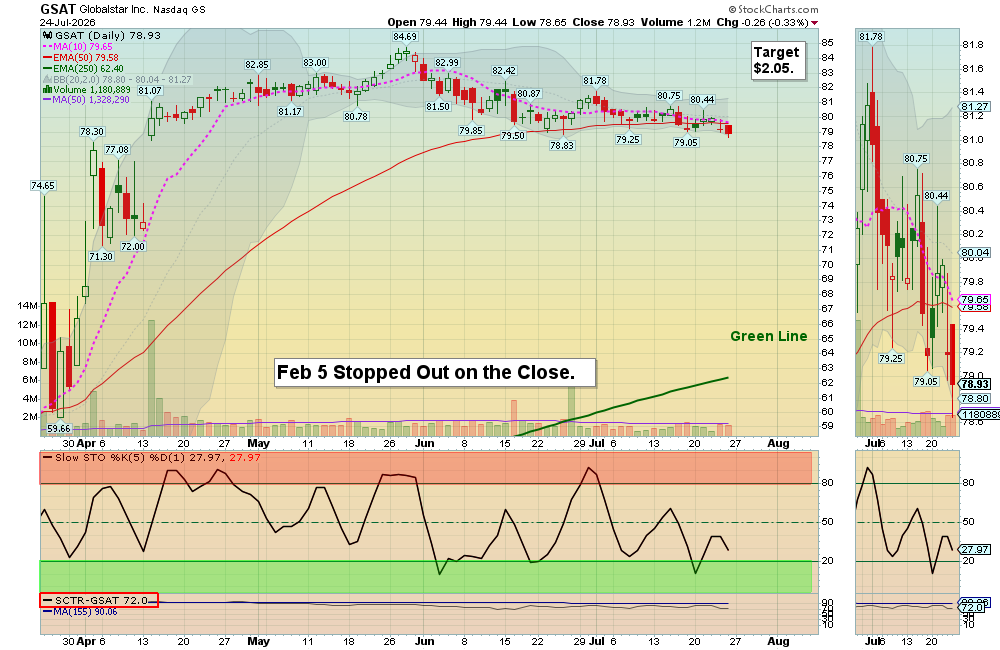The image size is (1000, 650).
Task: Click the 72.00 low price label
Action: [133, 246]
